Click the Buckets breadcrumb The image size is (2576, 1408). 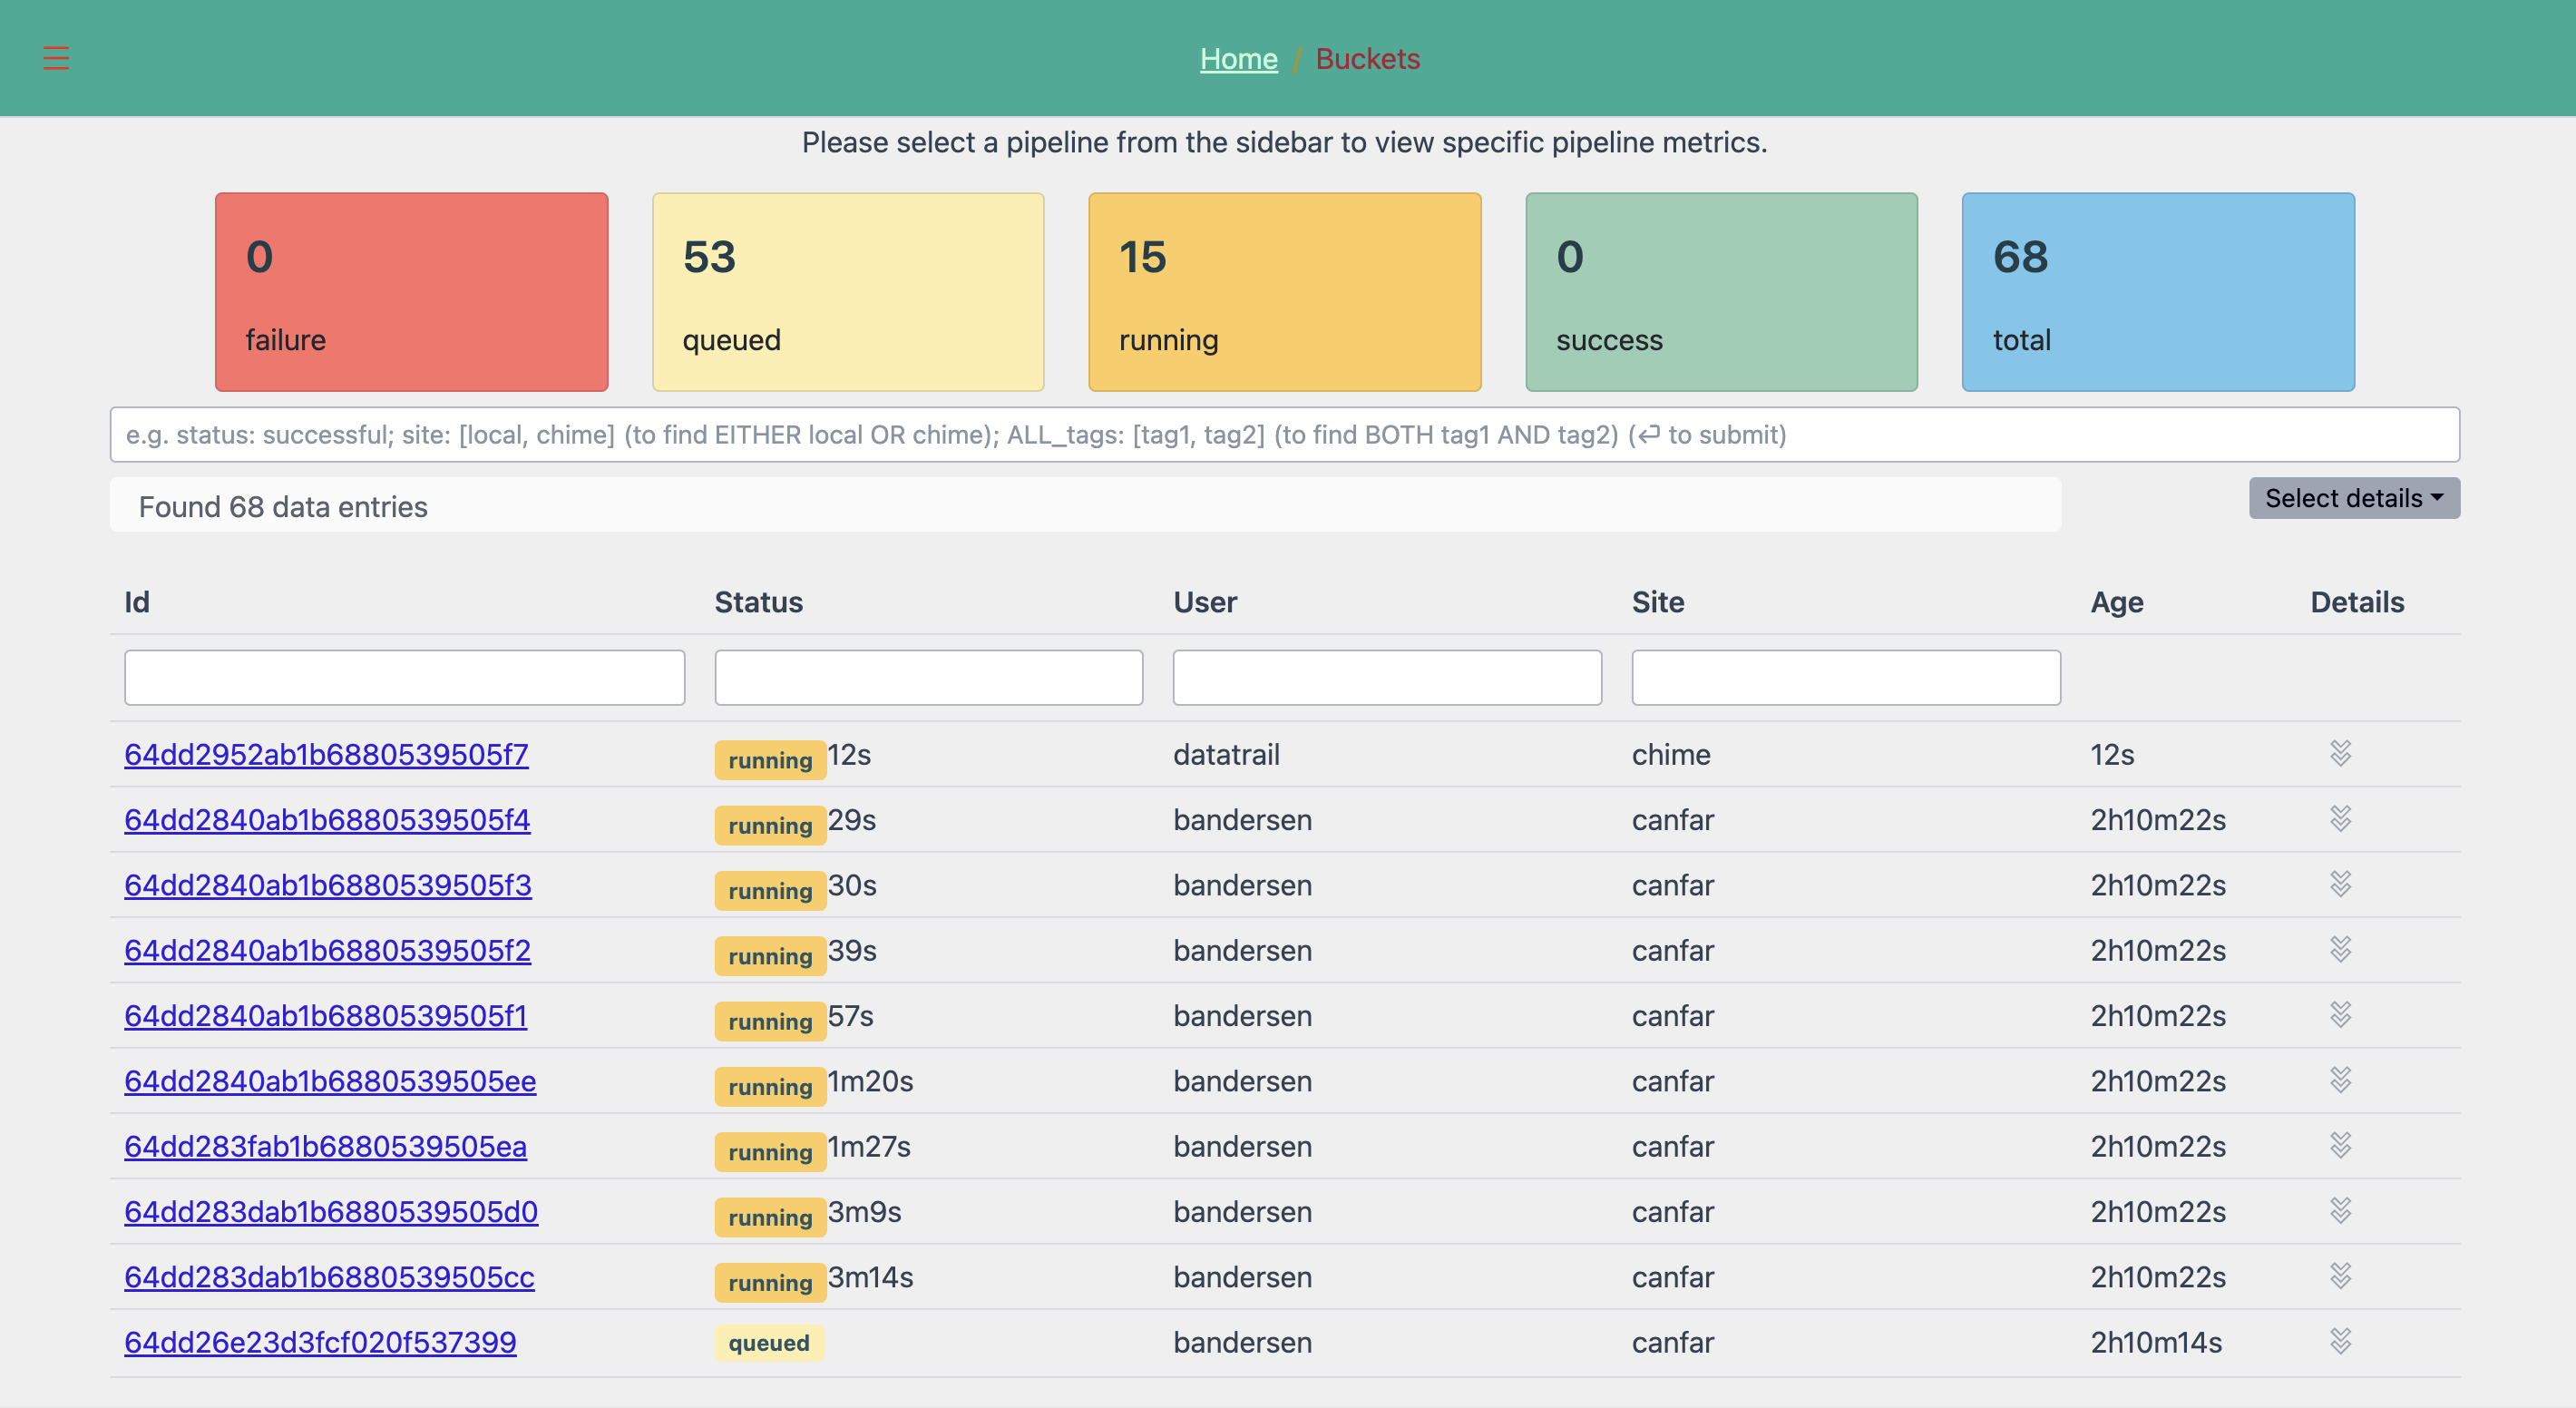(1367, 59)
